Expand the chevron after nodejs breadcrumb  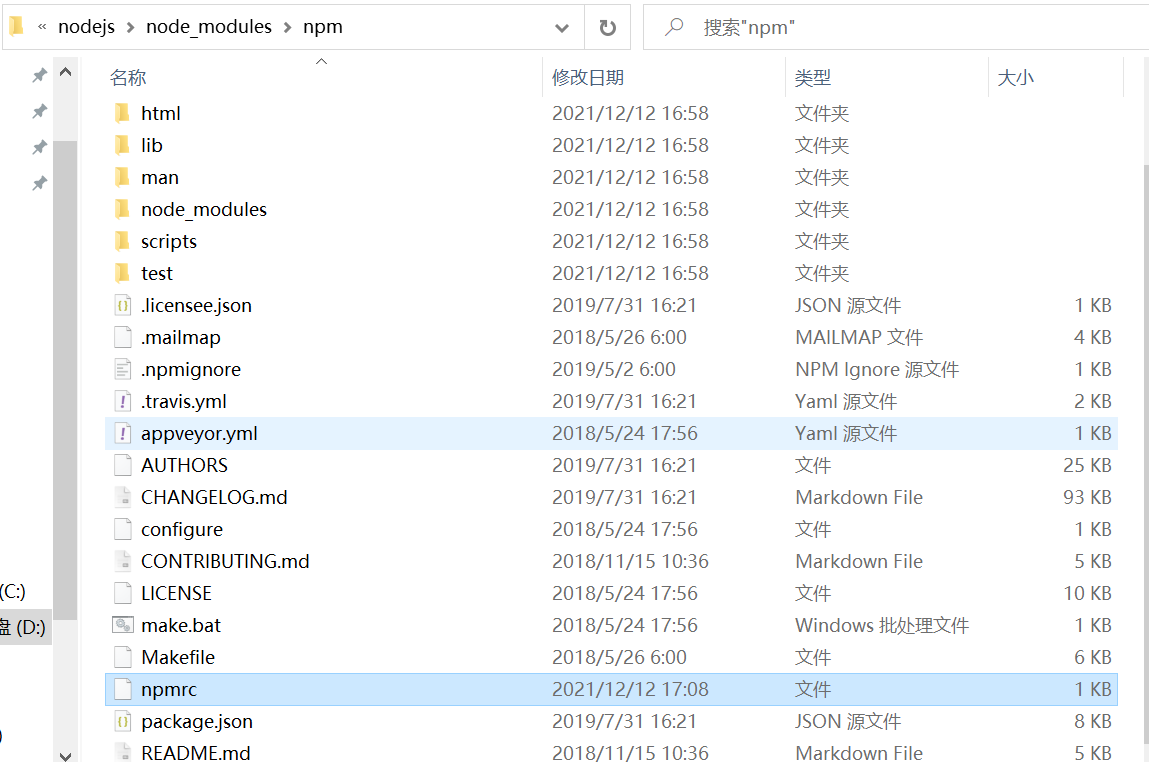point(130,28)
